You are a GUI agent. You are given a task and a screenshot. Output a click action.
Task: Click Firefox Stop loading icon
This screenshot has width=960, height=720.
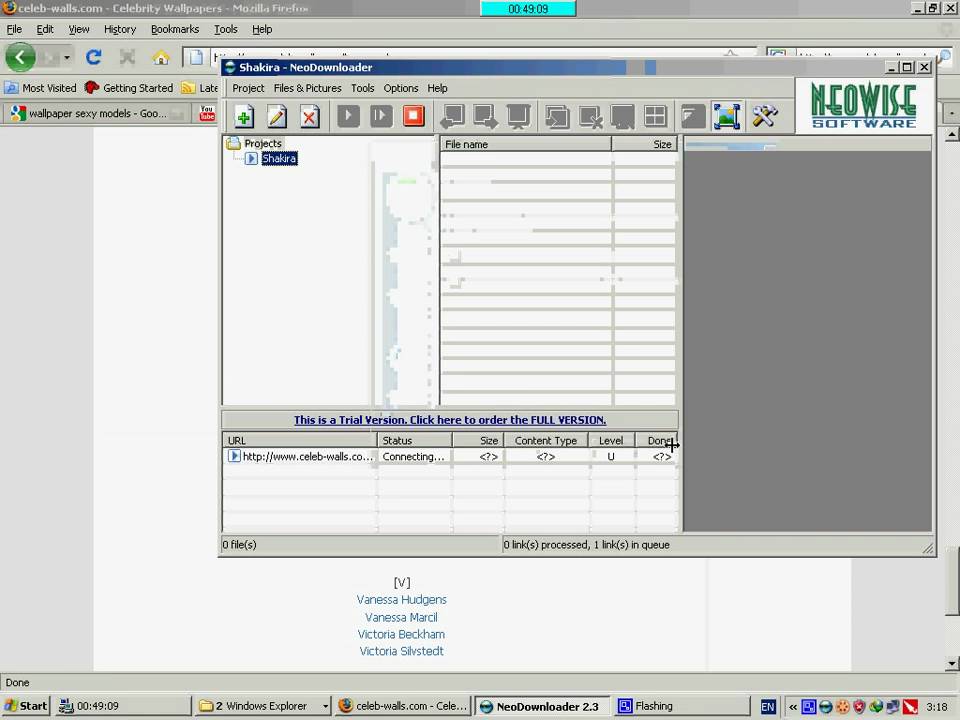tap(127, 58)
